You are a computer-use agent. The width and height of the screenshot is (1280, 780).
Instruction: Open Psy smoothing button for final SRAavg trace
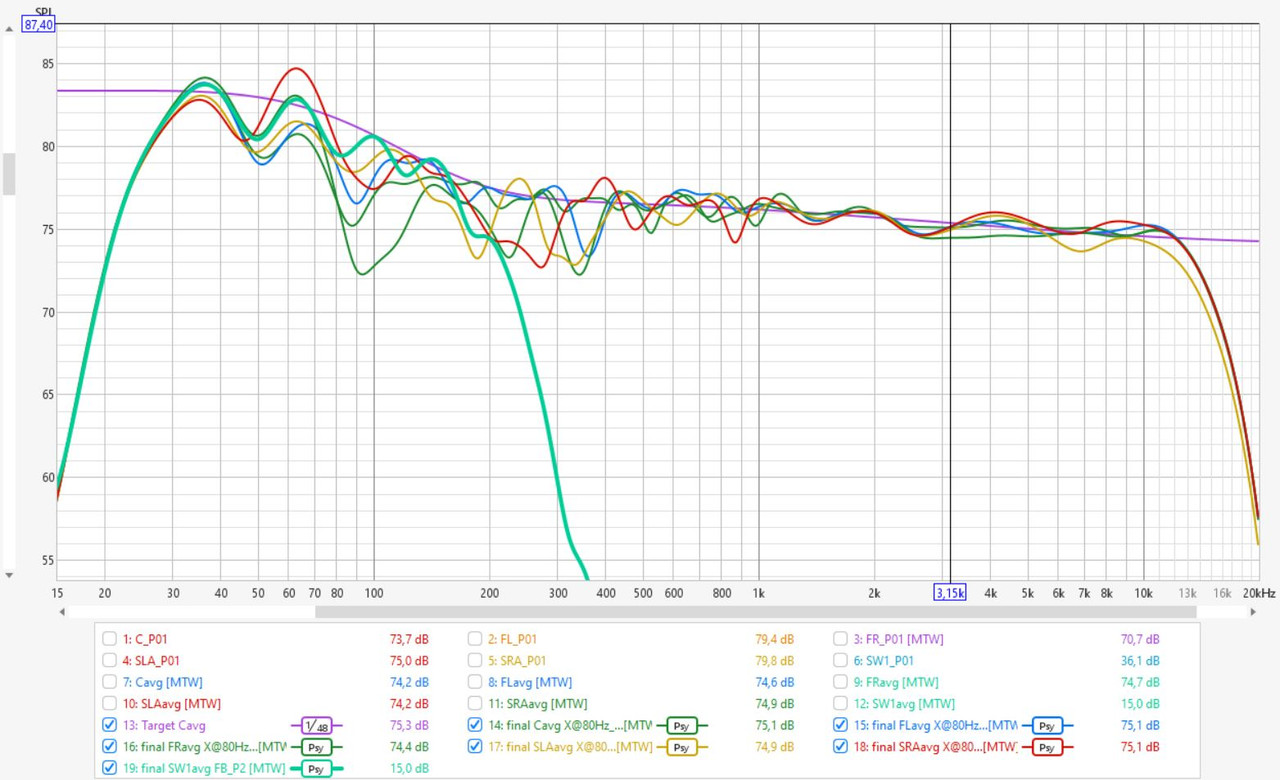coord(1047,747)
